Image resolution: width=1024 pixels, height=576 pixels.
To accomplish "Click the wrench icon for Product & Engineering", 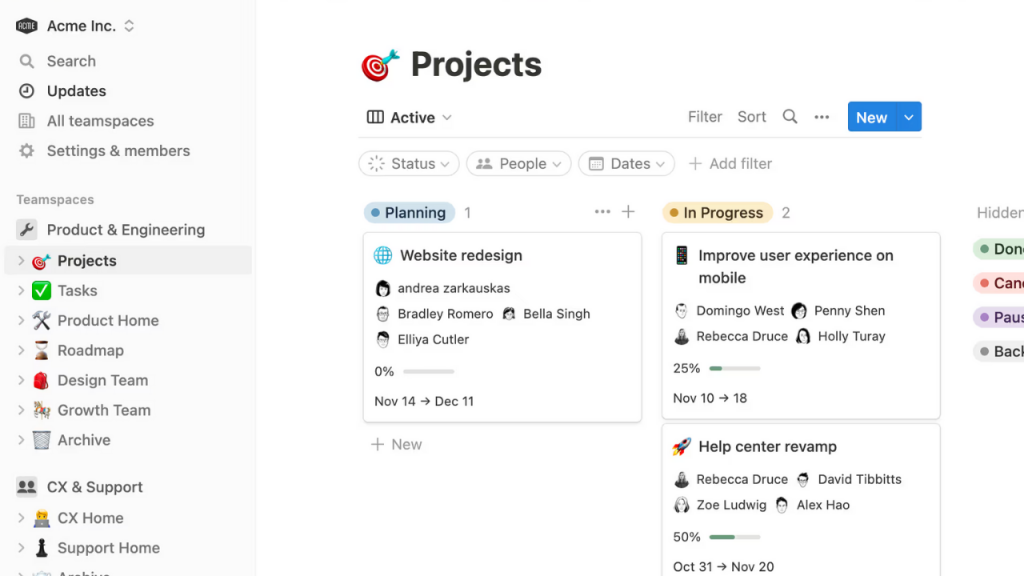I will point(27,230).
